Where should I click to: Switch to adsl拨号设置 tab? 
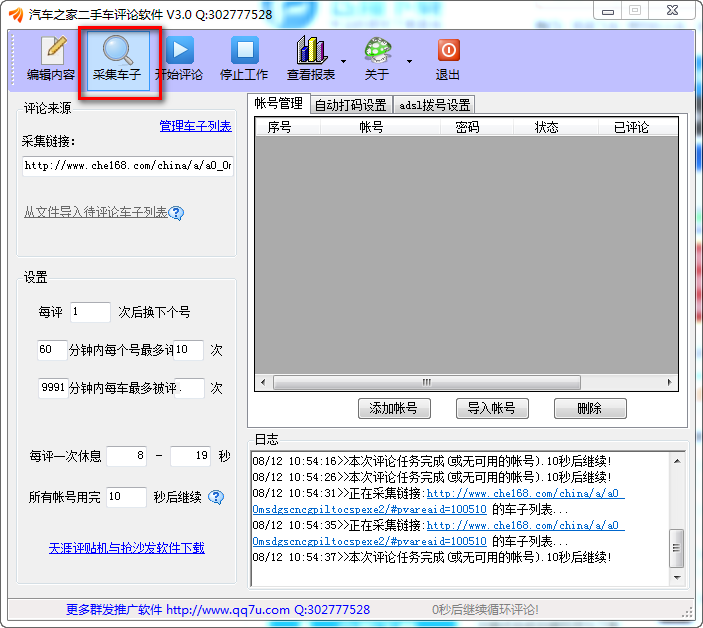[x=434, y=105]
